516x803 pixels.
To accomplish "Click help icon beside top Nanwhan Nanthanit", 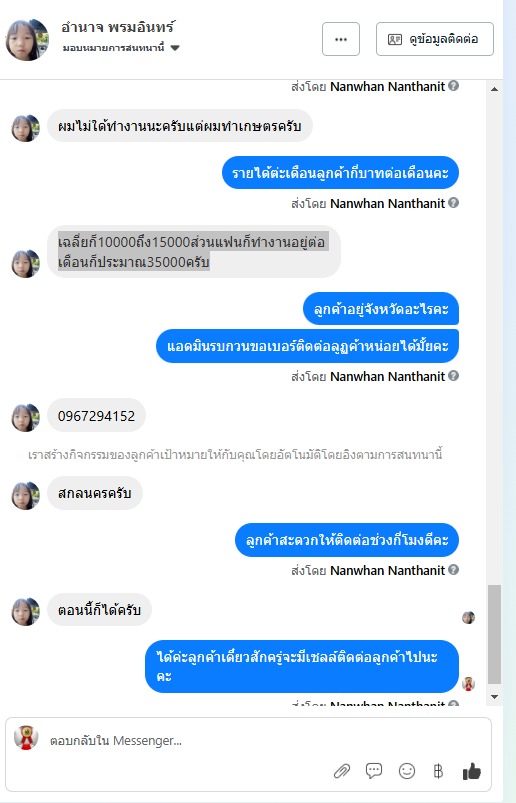I will (x=454, y=86).
